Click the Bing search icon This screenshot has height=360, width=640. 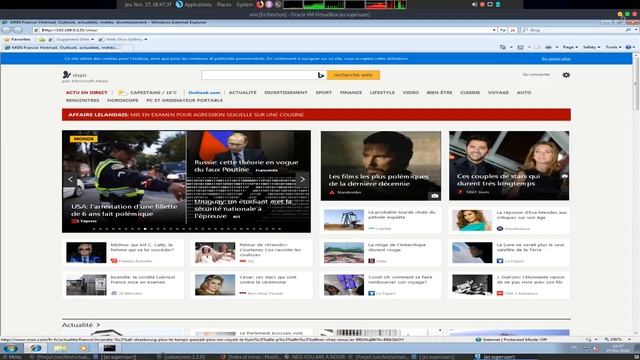(x=321, y=75)
